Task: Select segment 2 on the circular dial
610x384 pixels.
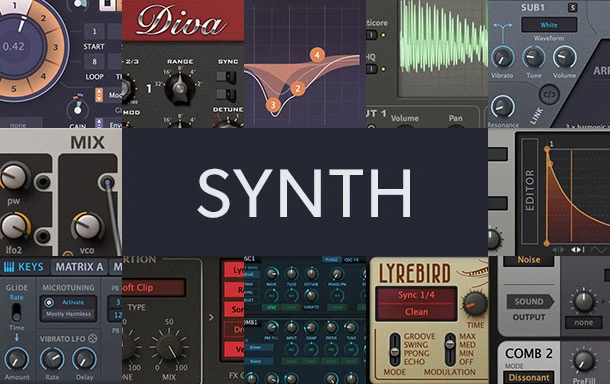Action: click(44, 18)
